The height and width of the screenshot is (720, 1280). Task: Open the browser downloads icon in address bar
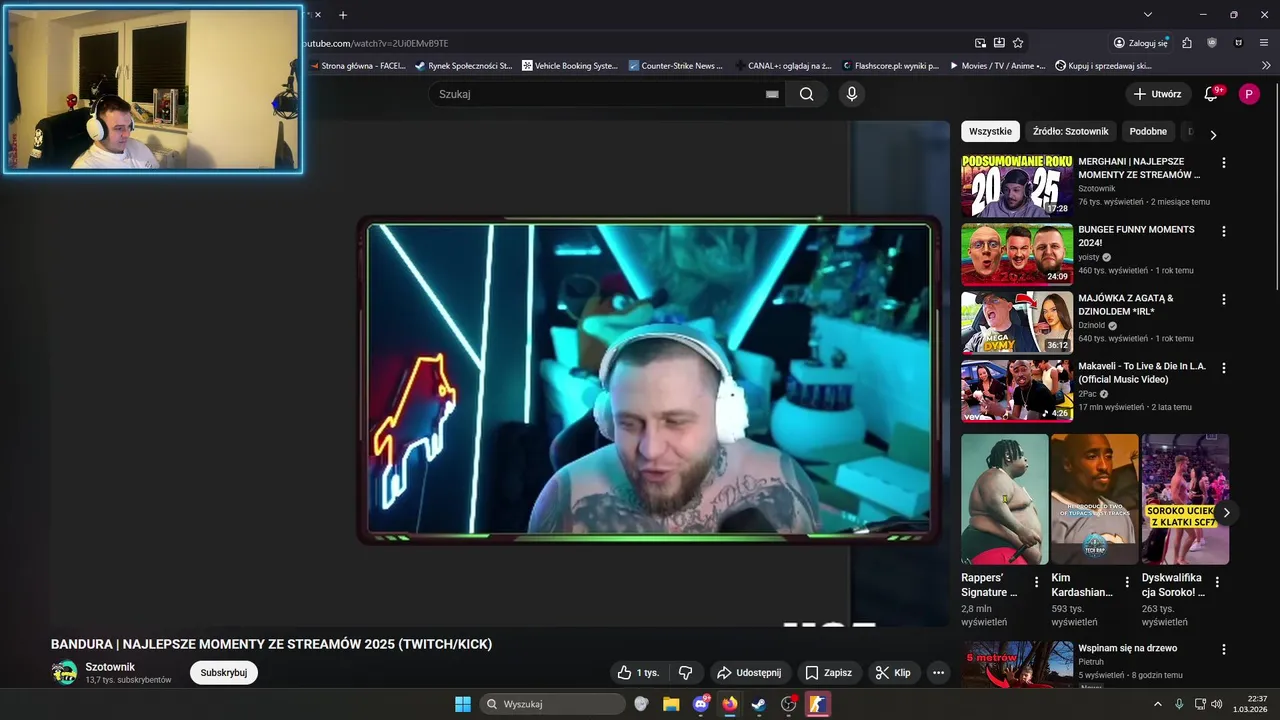[999, 43]
